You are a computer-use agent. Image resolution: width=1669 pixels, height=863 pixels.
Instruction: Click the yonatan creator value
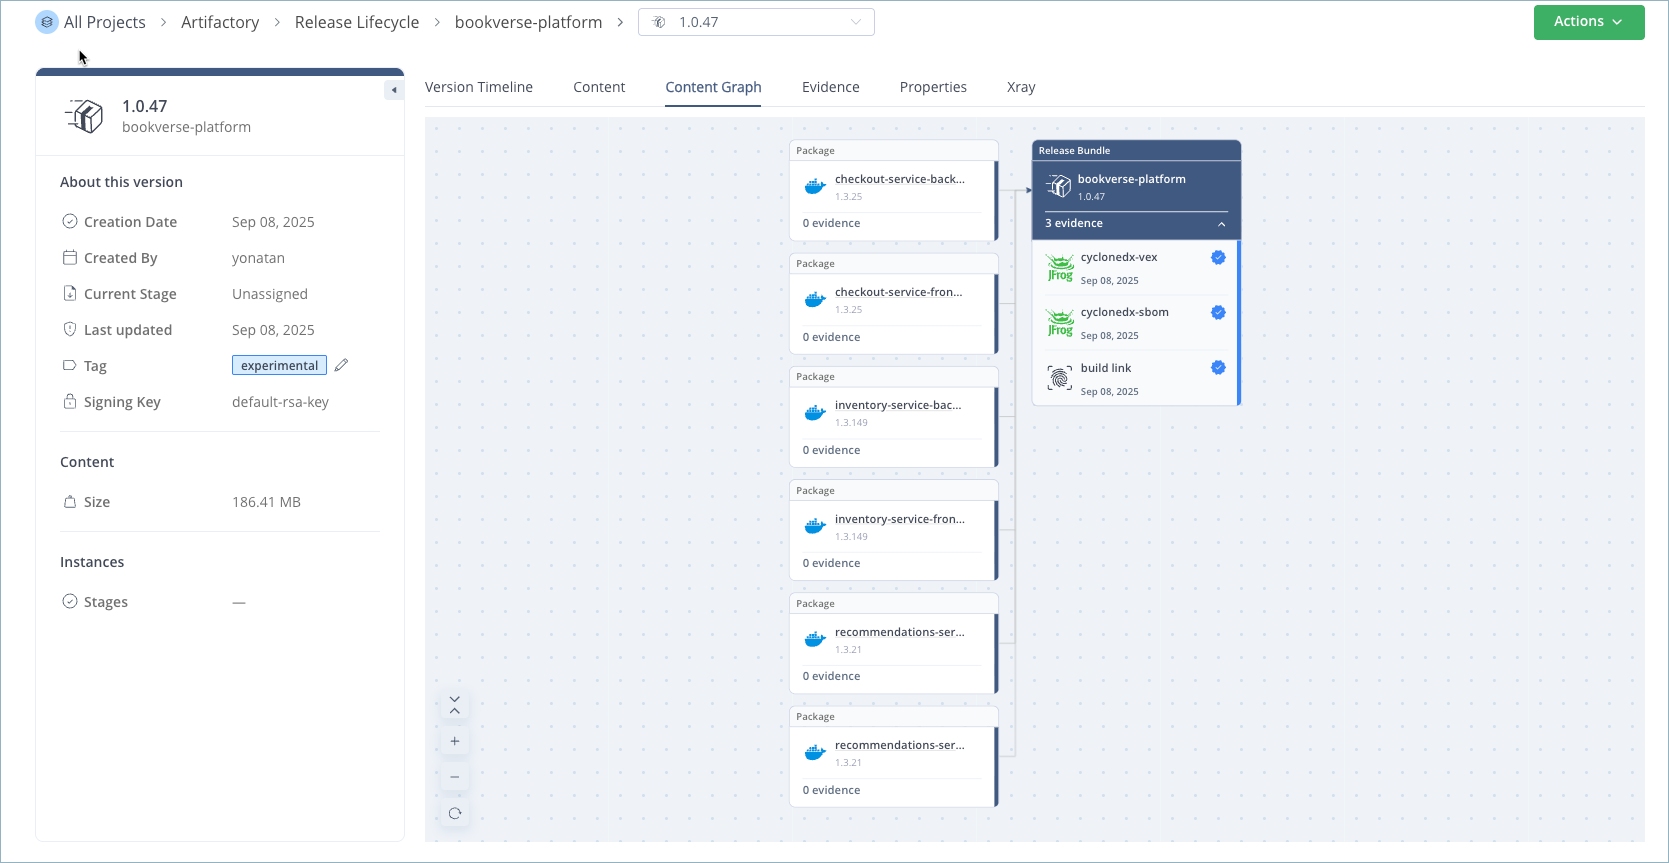(258, 258)
